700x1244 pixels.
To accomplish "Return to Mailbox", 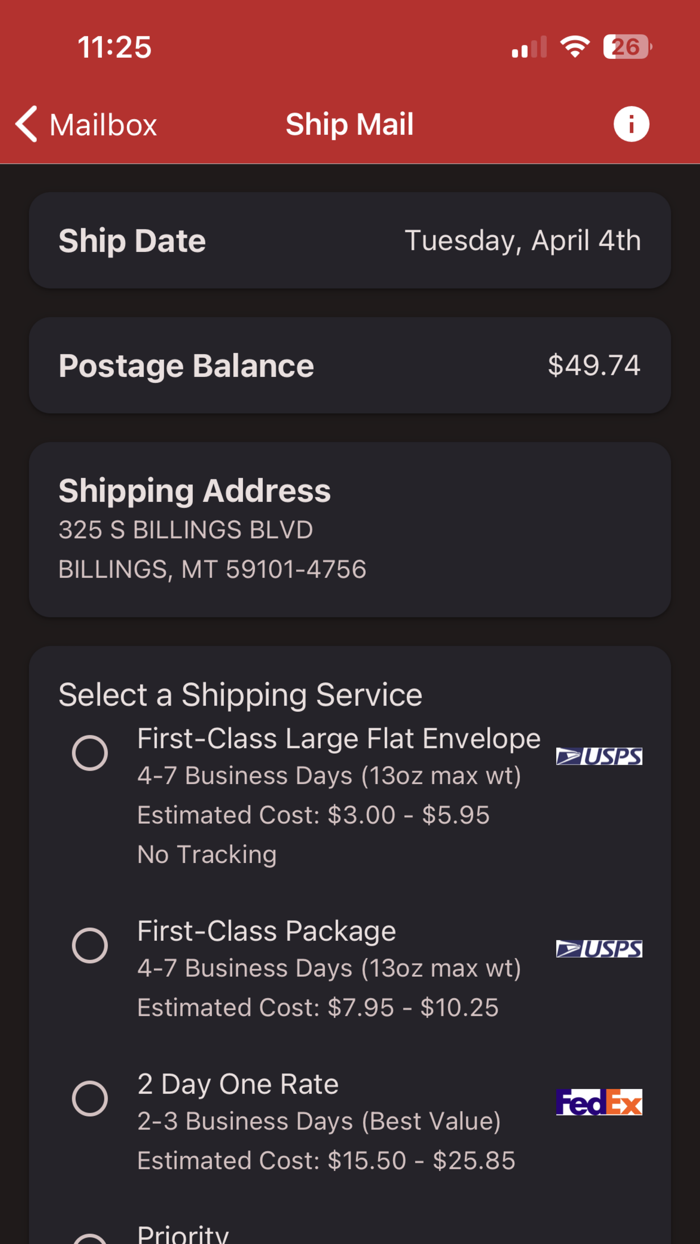I will (85, 124).
